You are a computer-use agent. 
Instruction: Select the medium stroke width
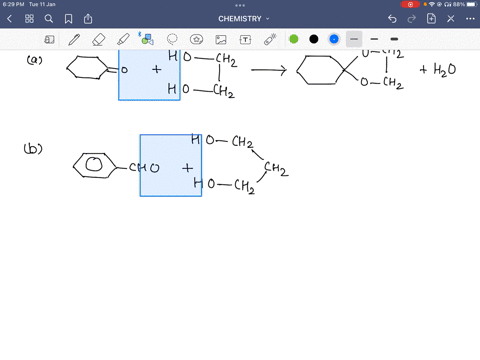[x=374, y=39]
